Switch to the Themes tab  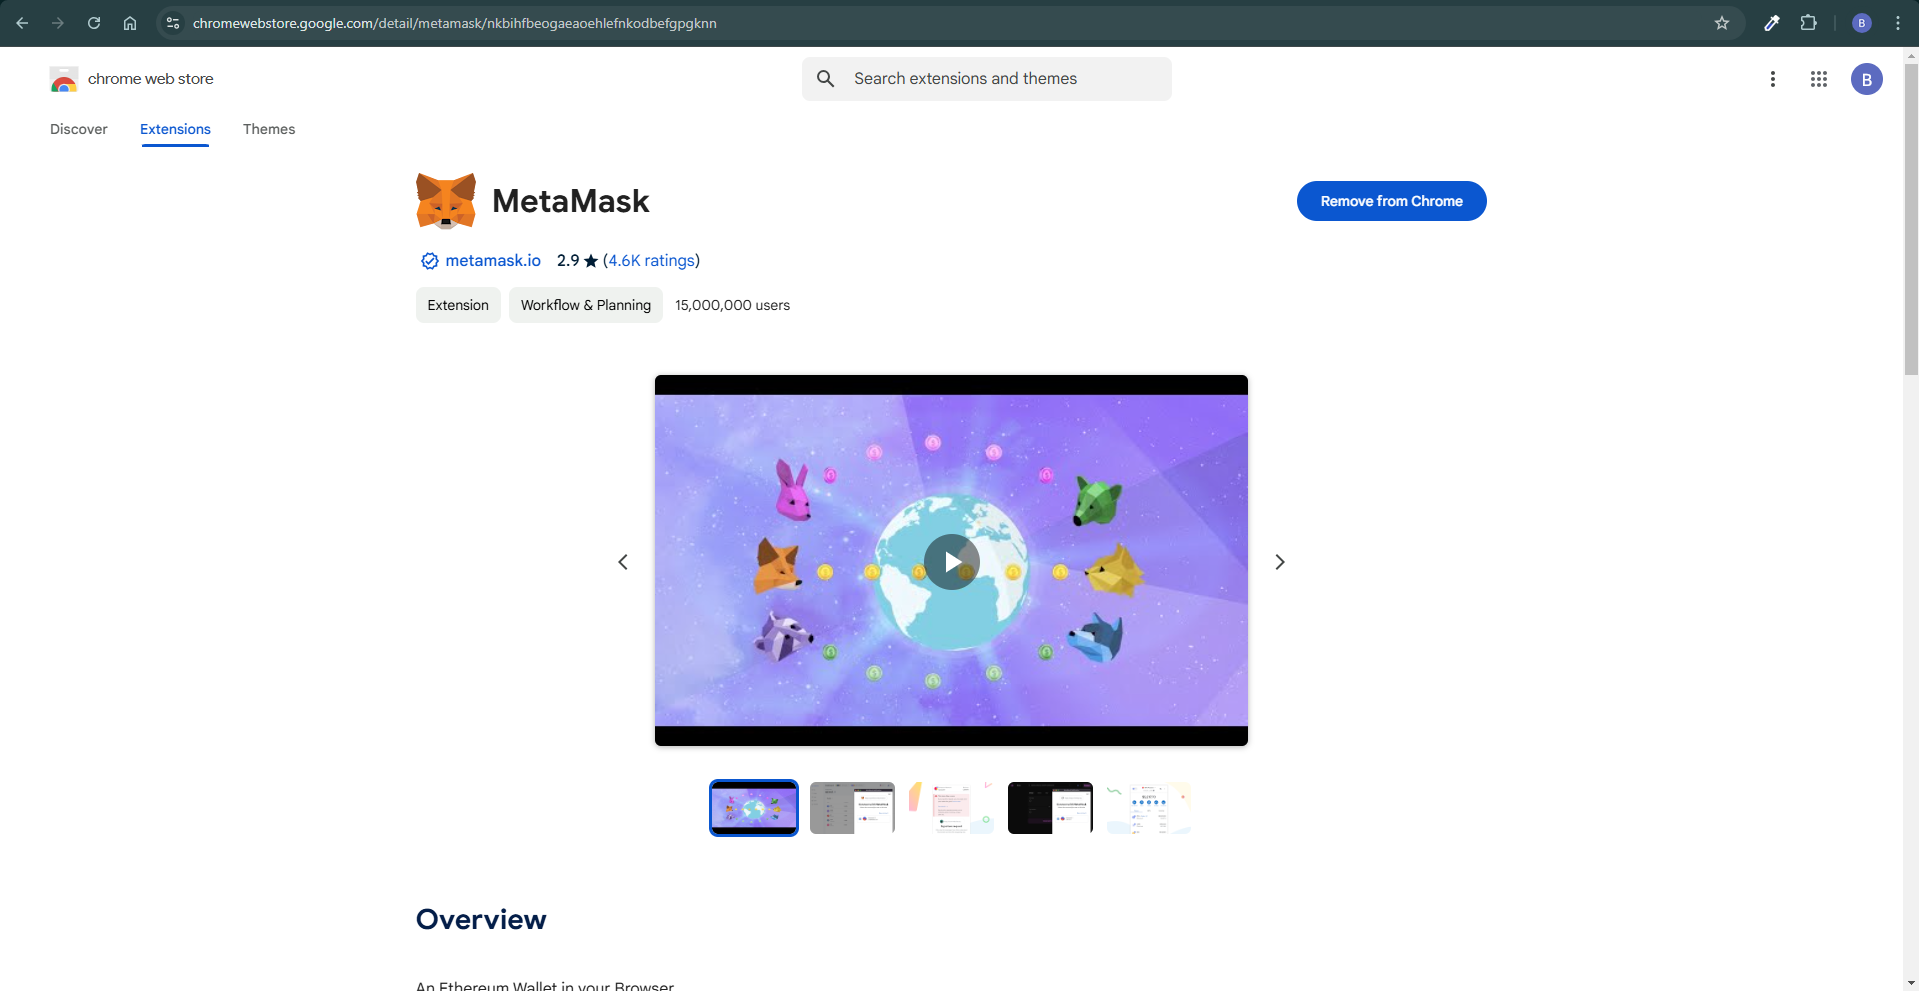(x=269, y=129)
